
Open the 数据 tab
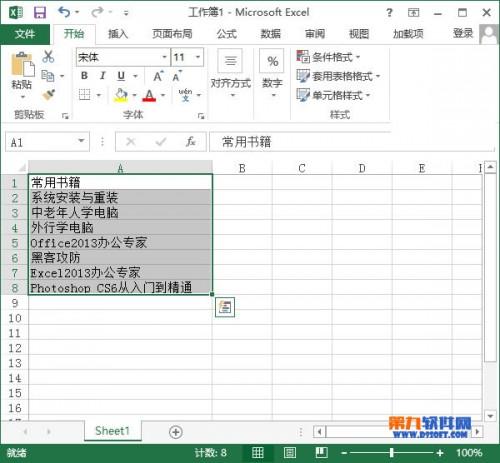point(270,34)
